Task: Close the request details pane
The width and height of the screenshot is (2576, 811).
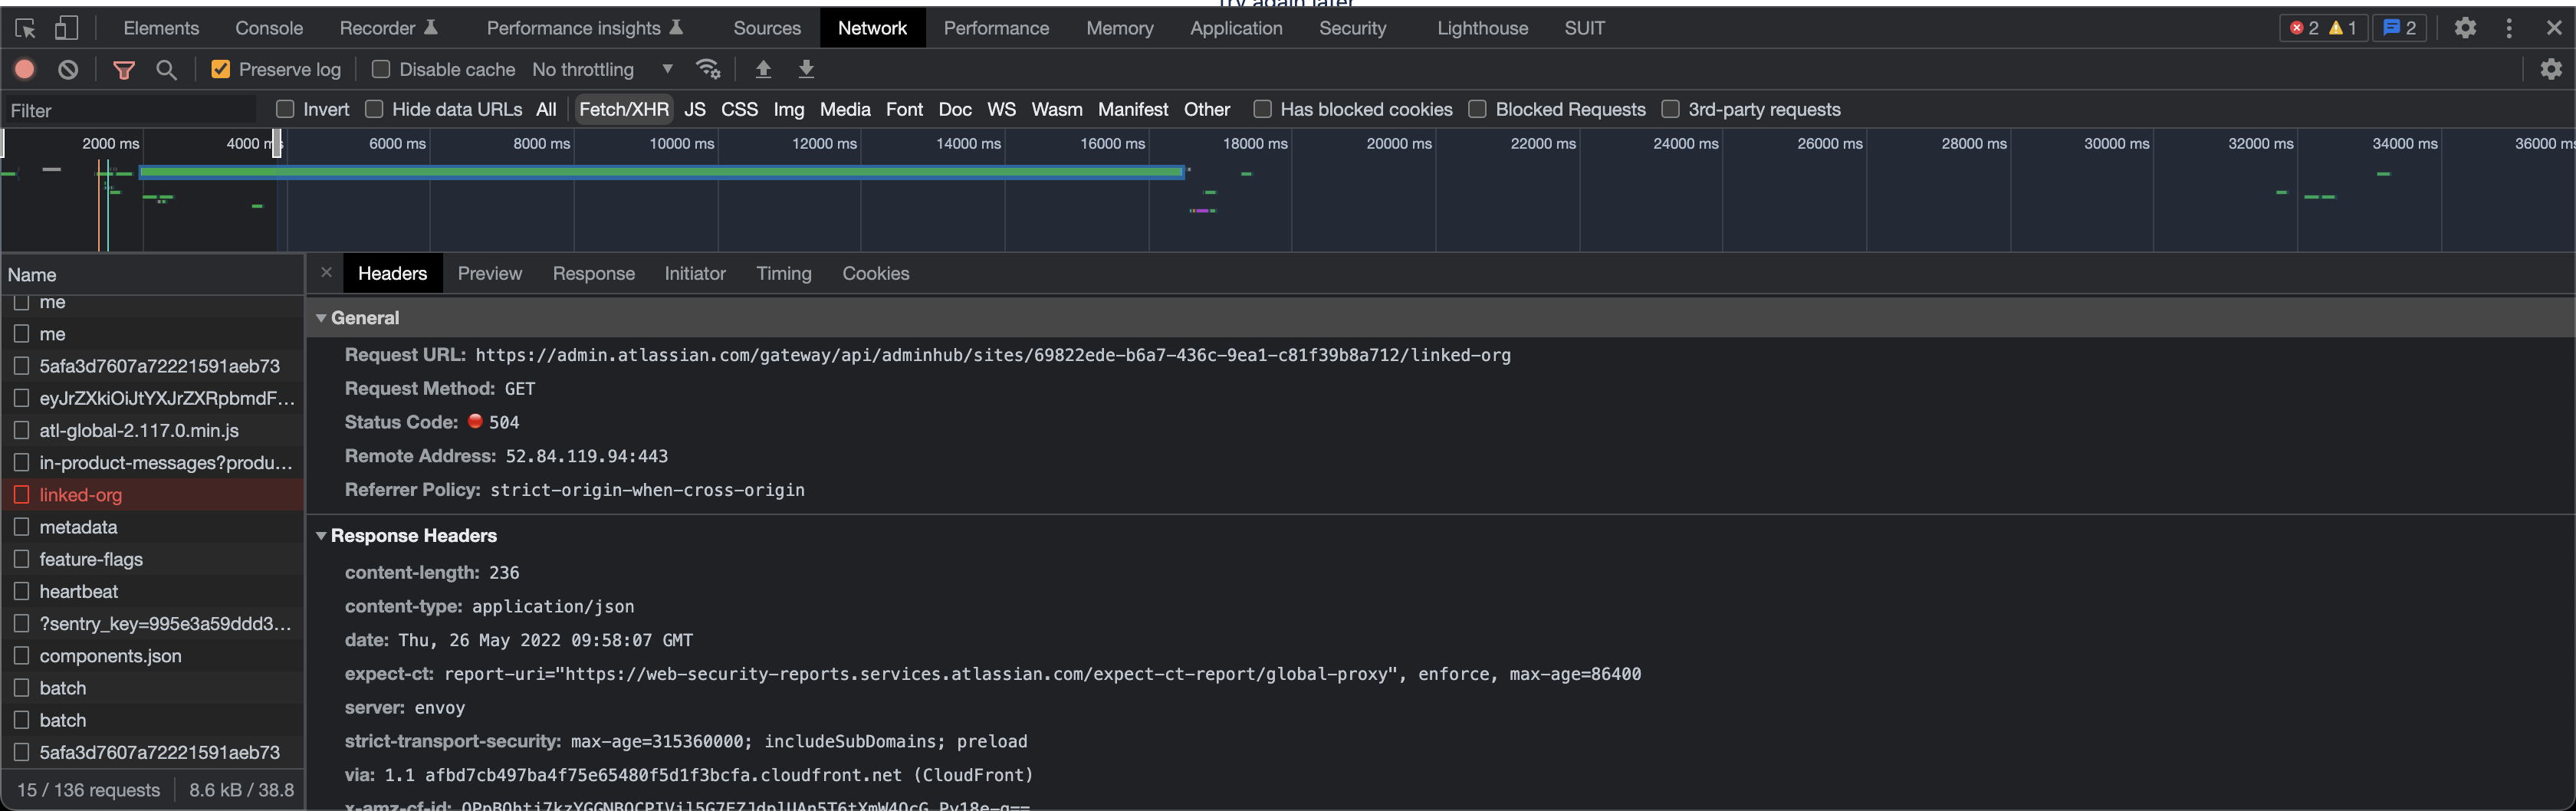Action: (x=326, y=272)
